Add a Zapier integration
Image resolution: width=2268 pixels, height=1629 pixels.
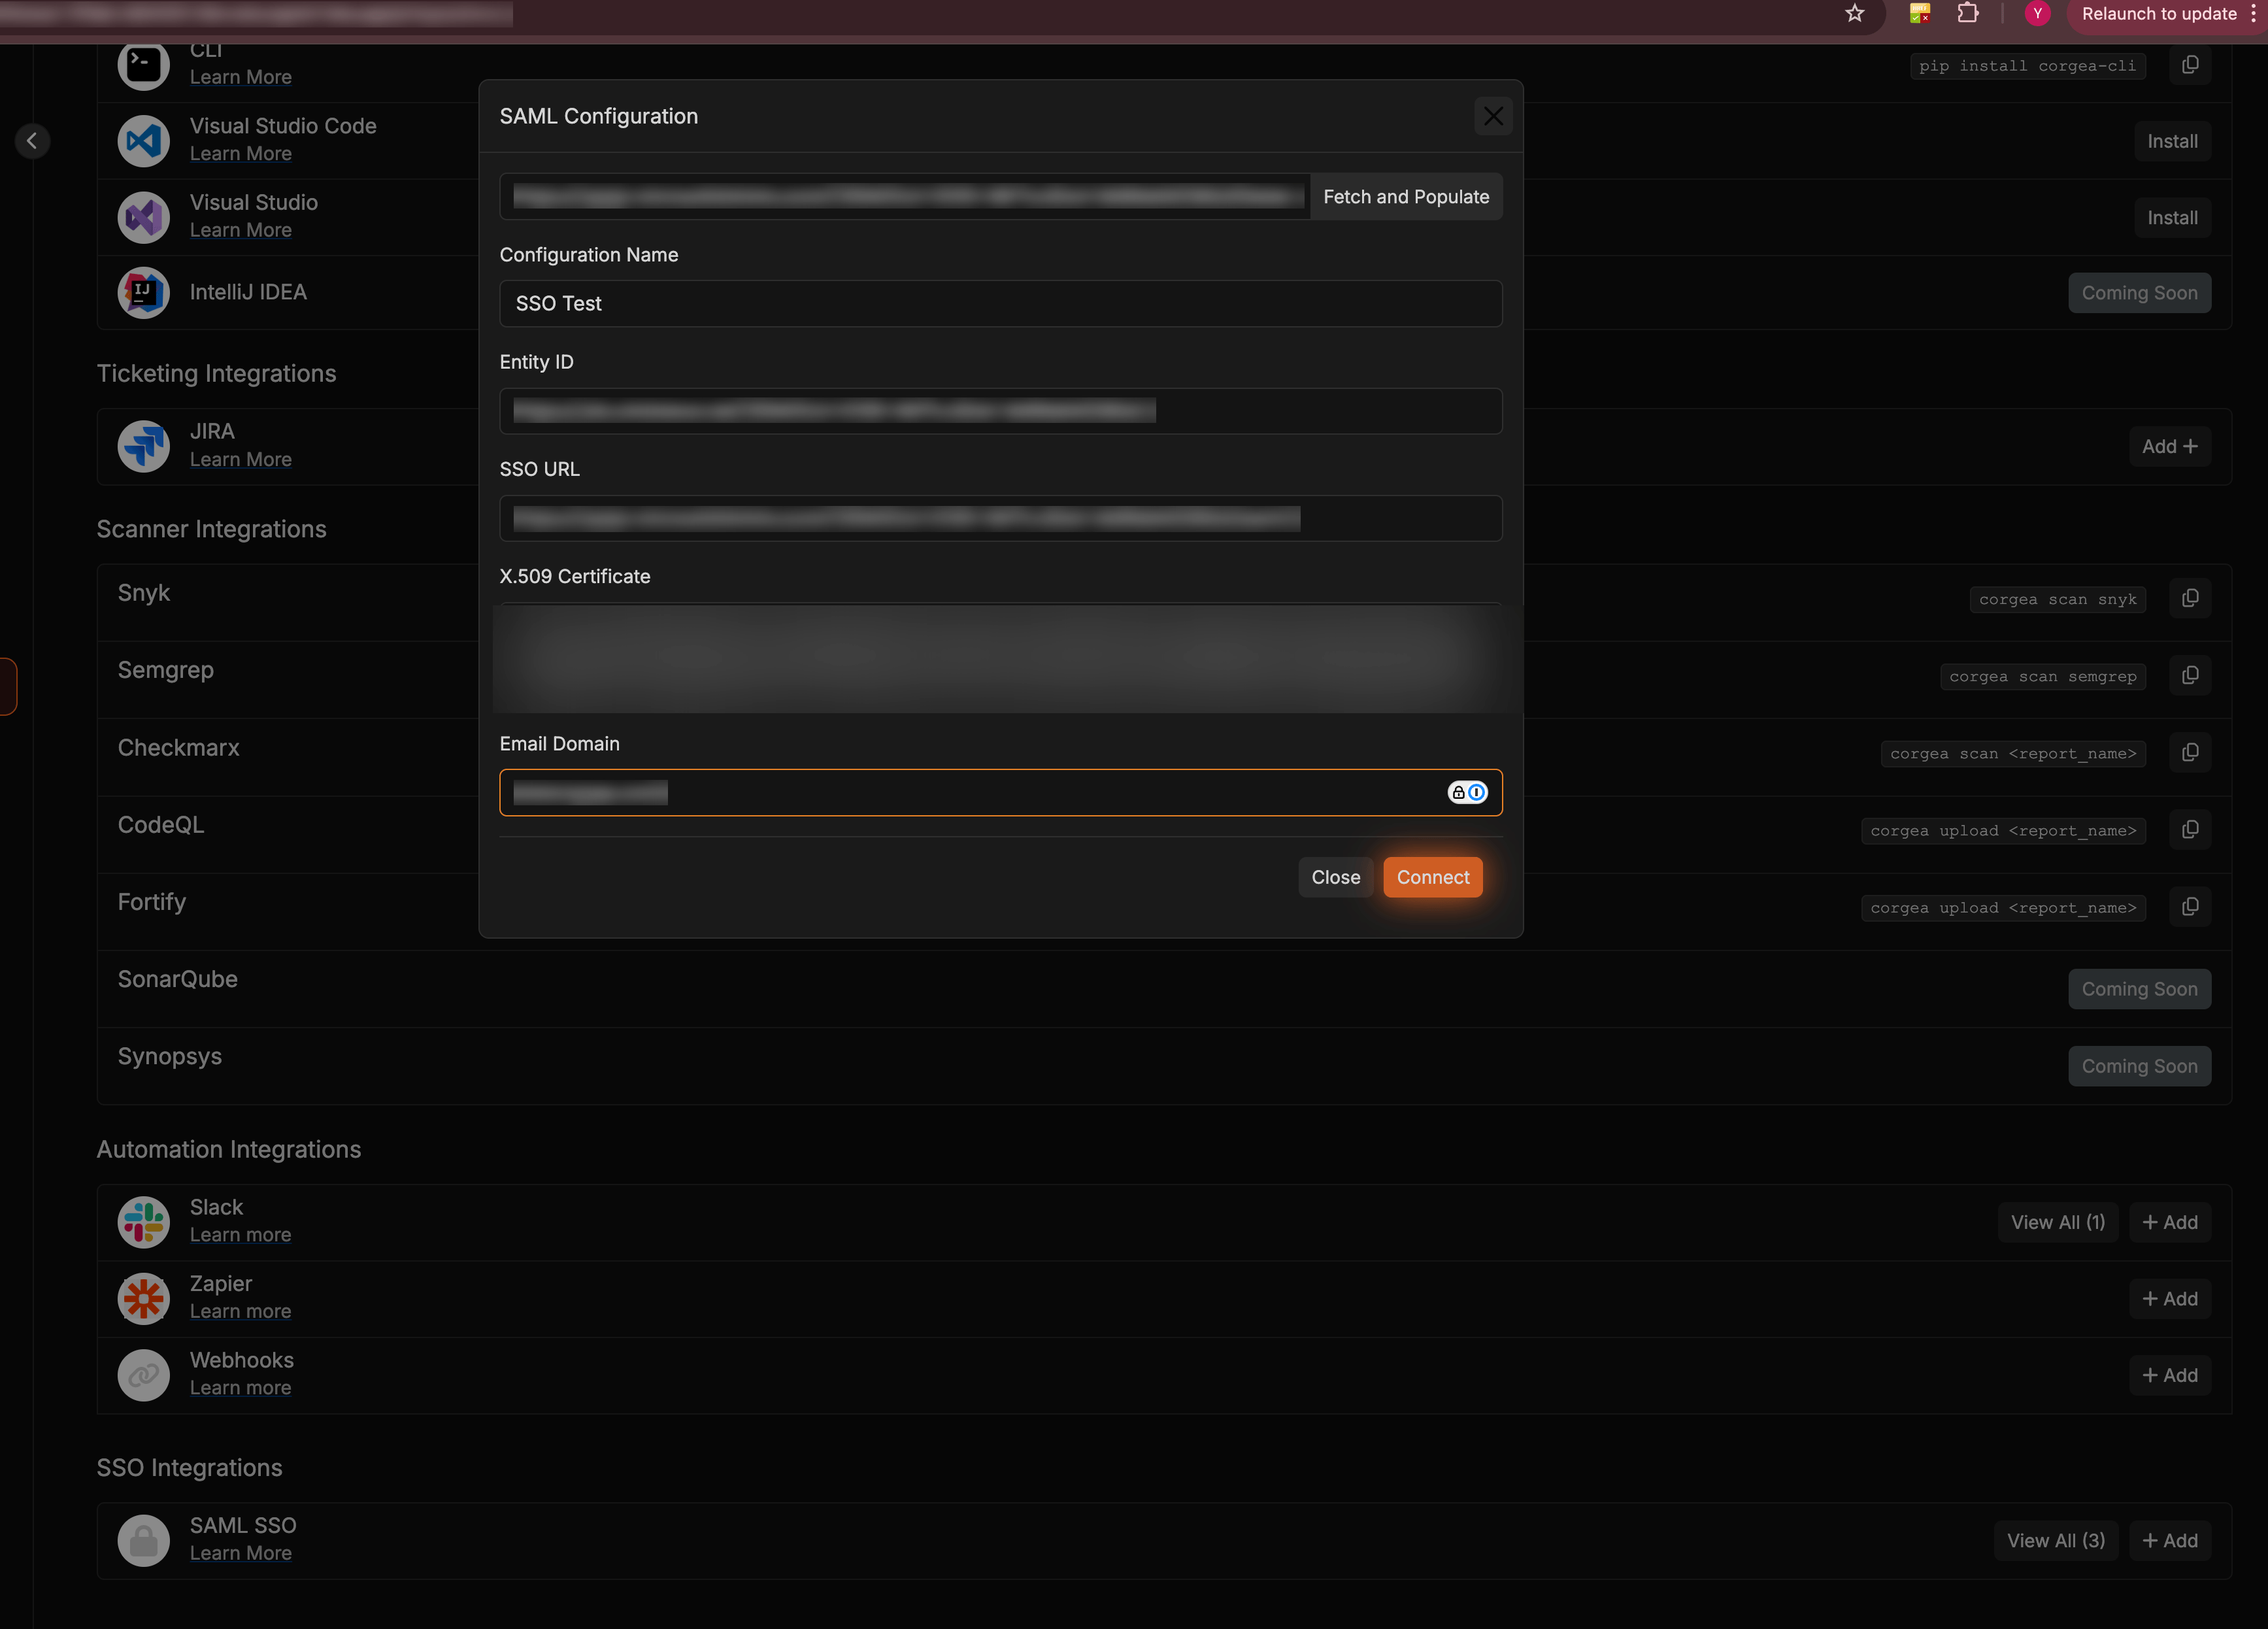(x=2169, y=1298)
